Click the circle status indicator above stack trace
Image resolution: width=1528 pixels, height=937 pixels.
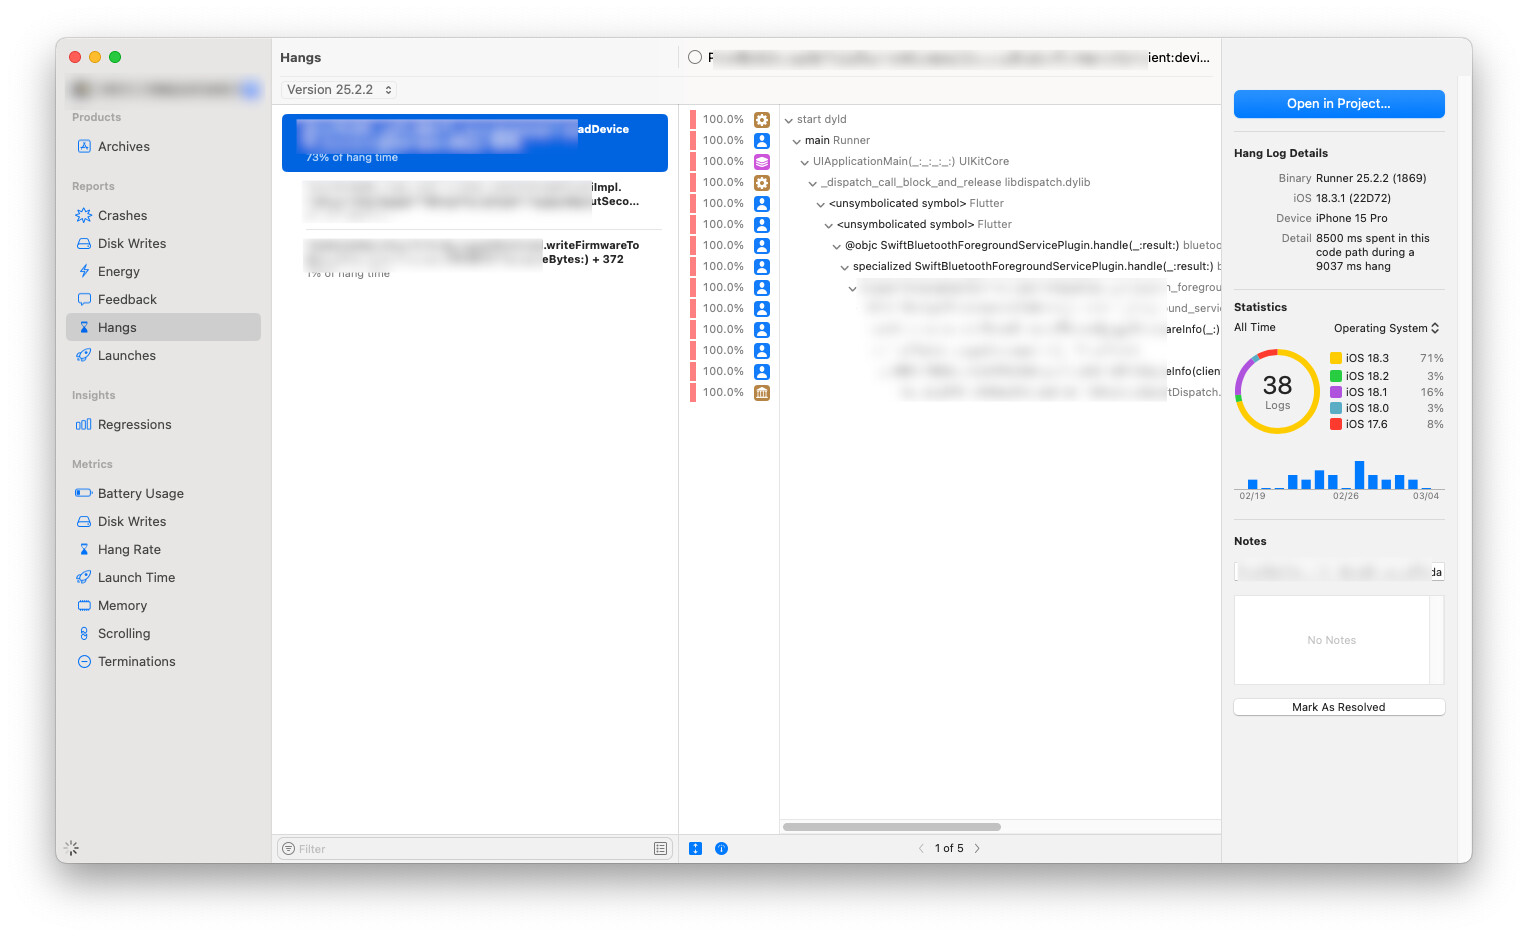point(695,57)
